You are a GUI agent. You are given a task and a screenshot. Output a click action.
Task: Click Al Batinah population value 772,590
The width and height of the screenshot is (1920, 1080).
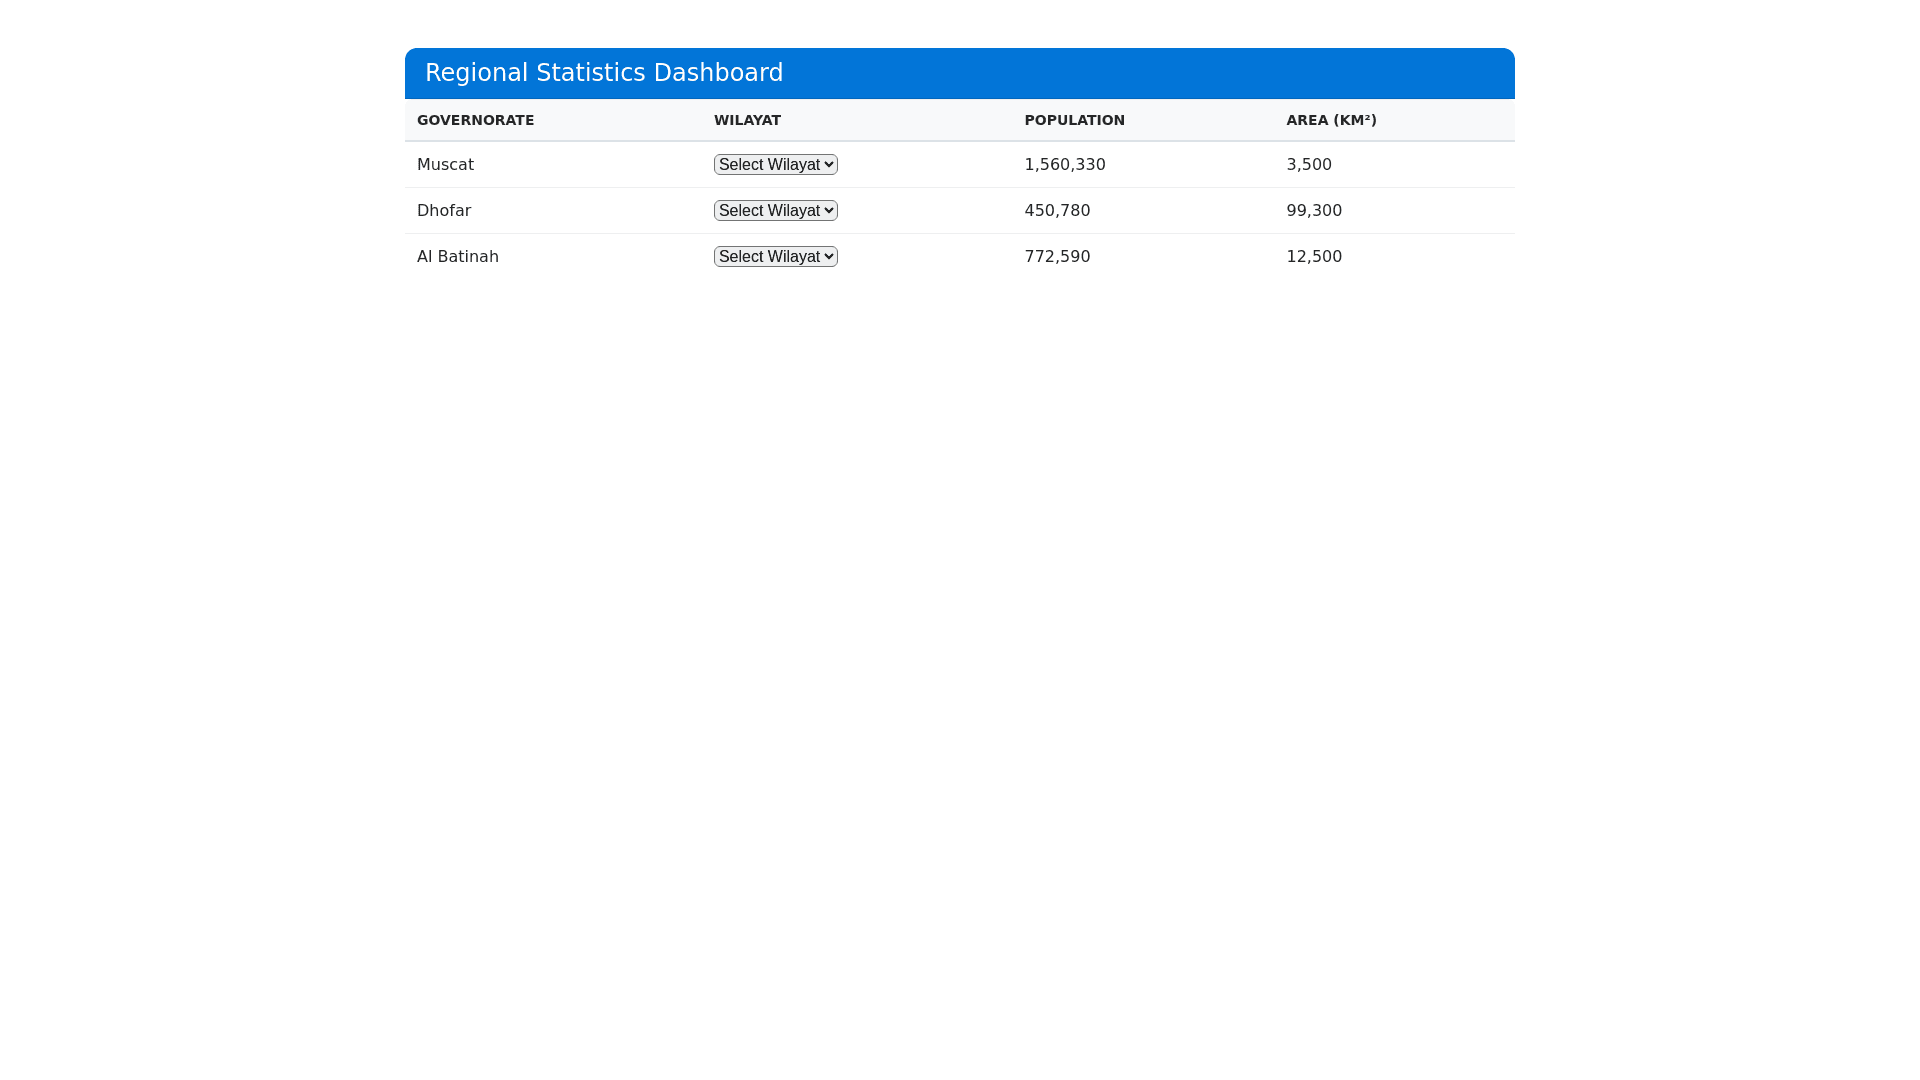point(1057,256)
